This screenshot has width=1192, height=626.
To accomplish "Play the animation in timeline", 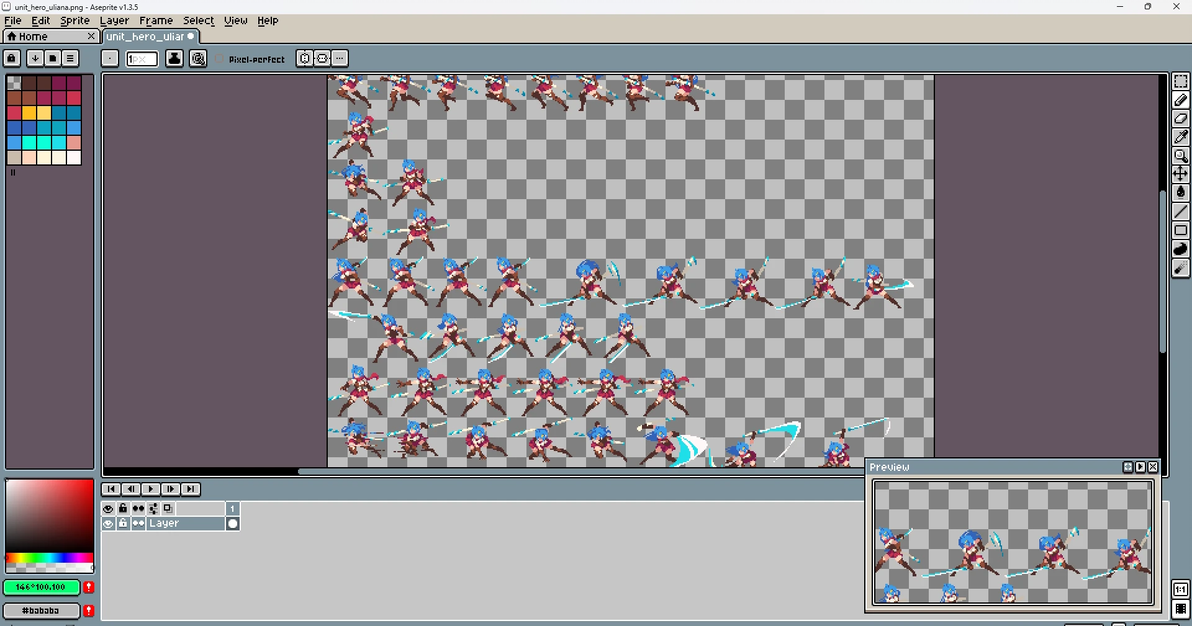I will coord(151,489).
